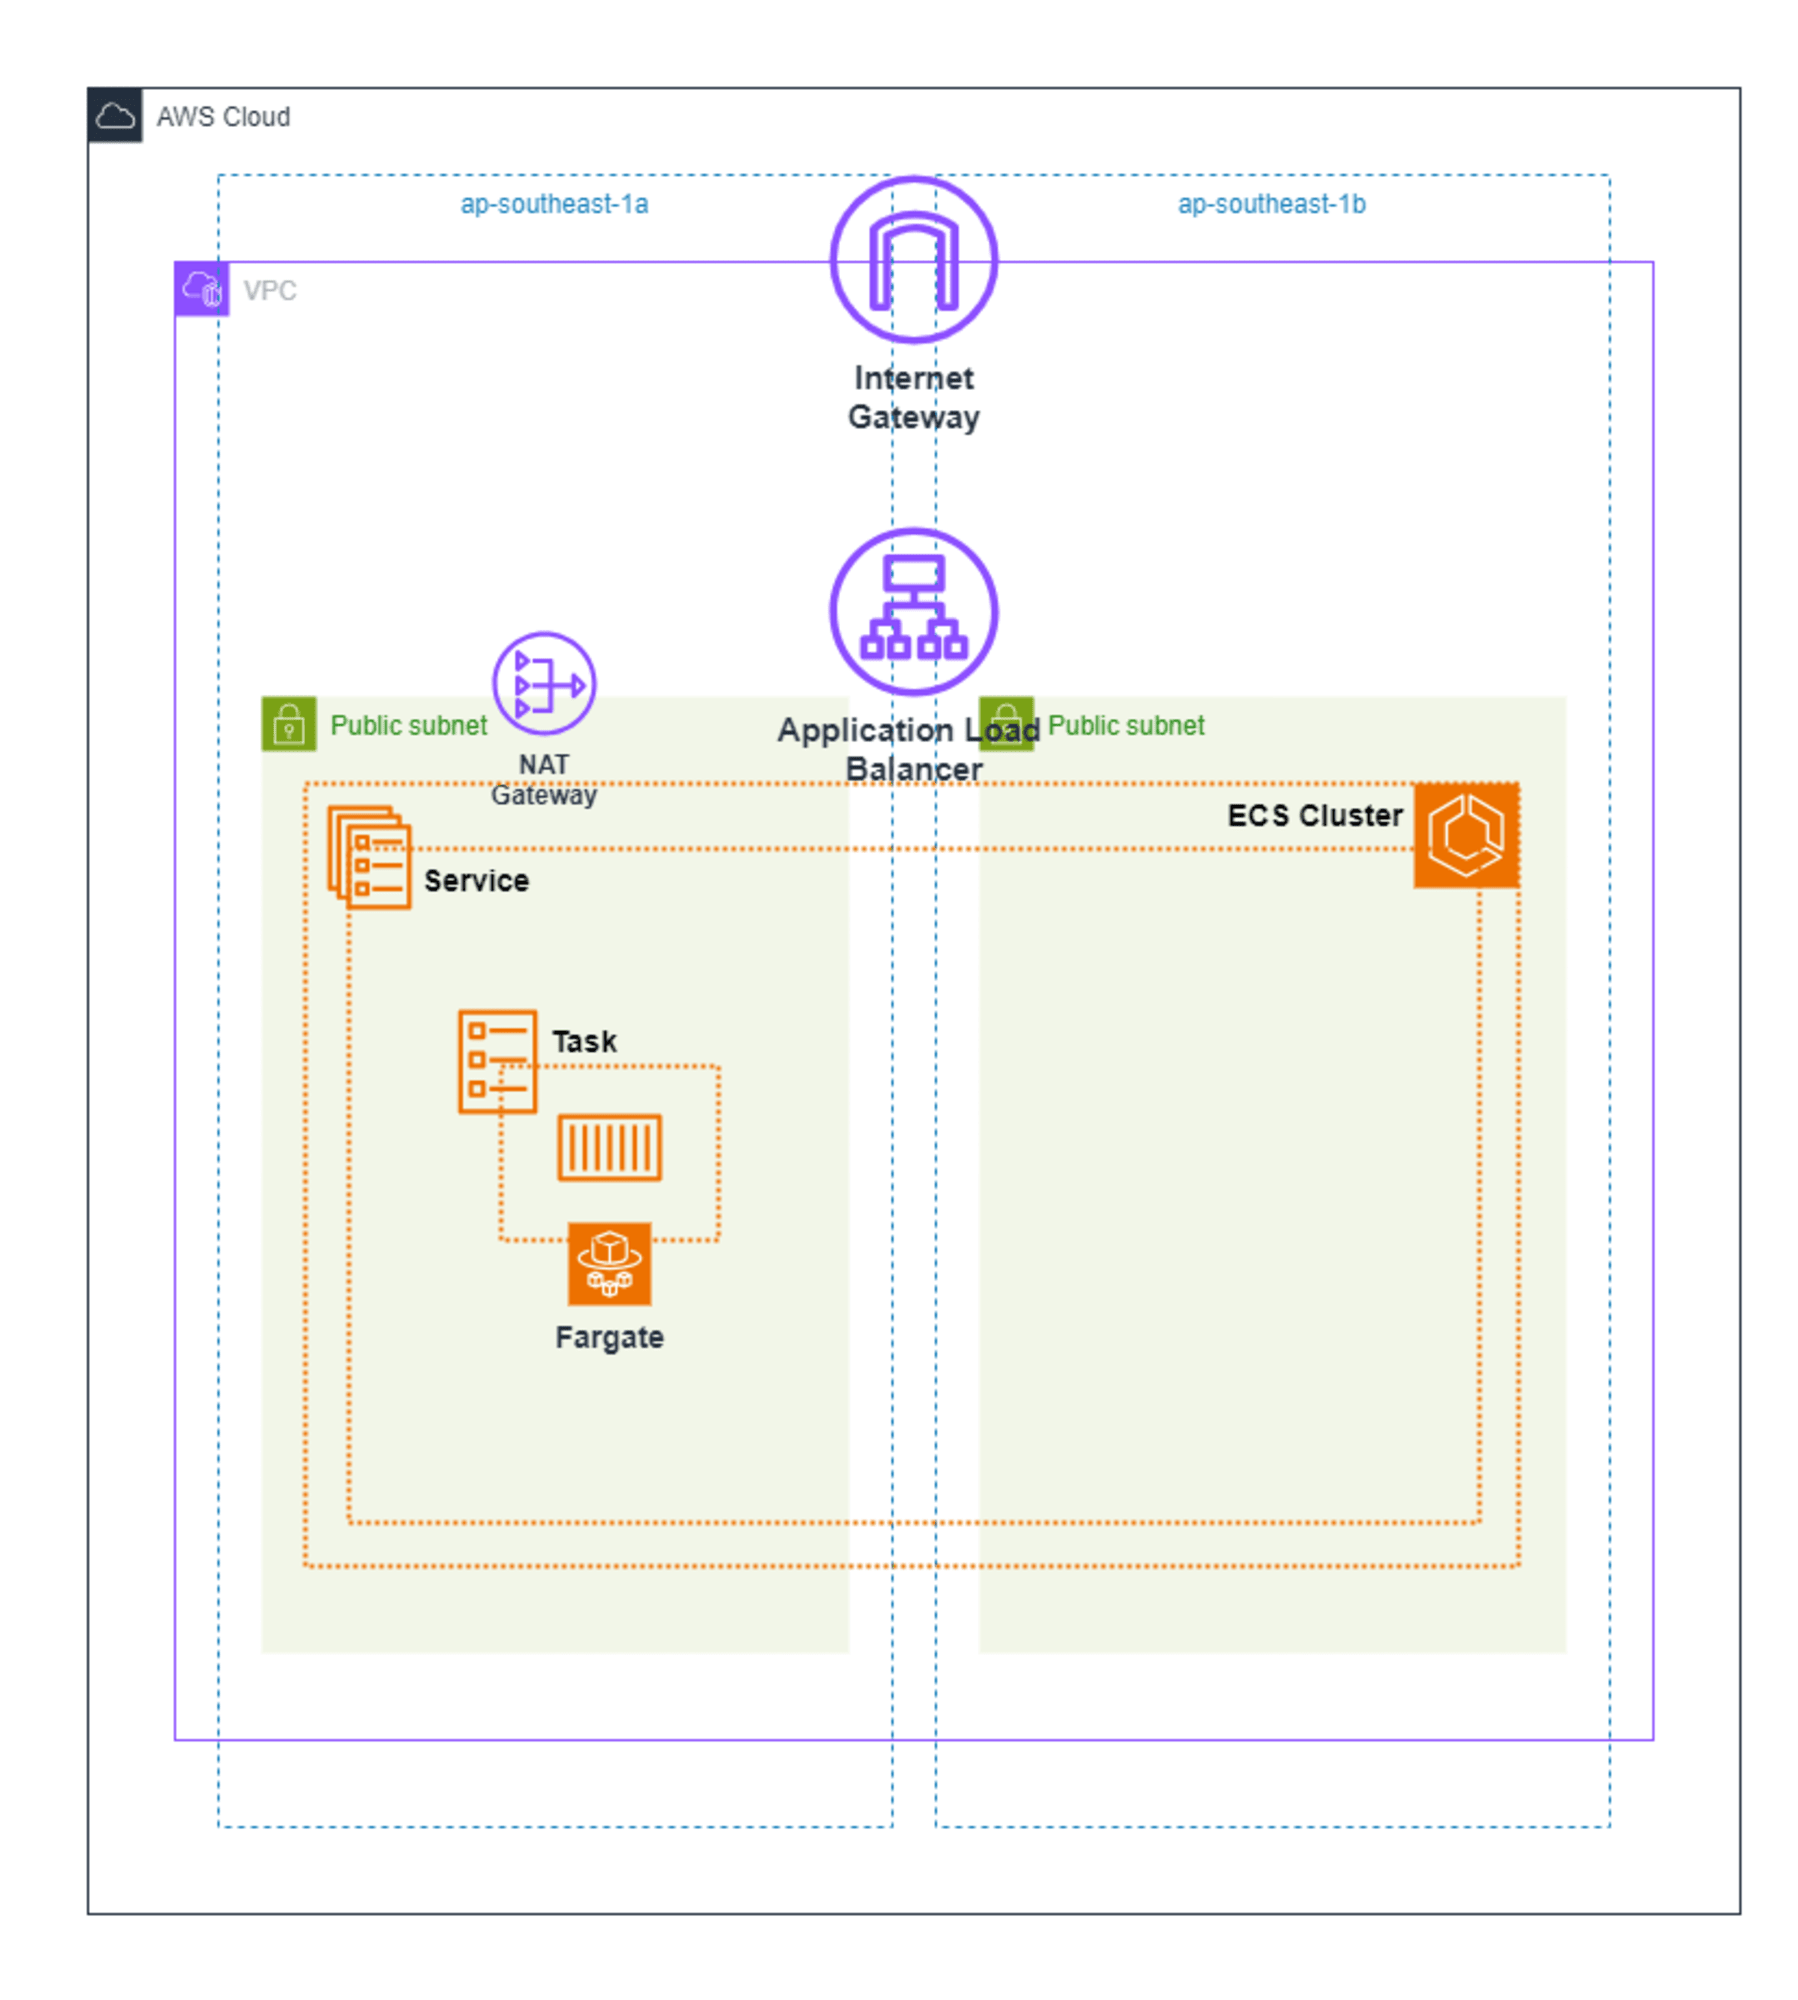Select the container icon inside Task
1798x2000 pixels.
coord(609,1147)
